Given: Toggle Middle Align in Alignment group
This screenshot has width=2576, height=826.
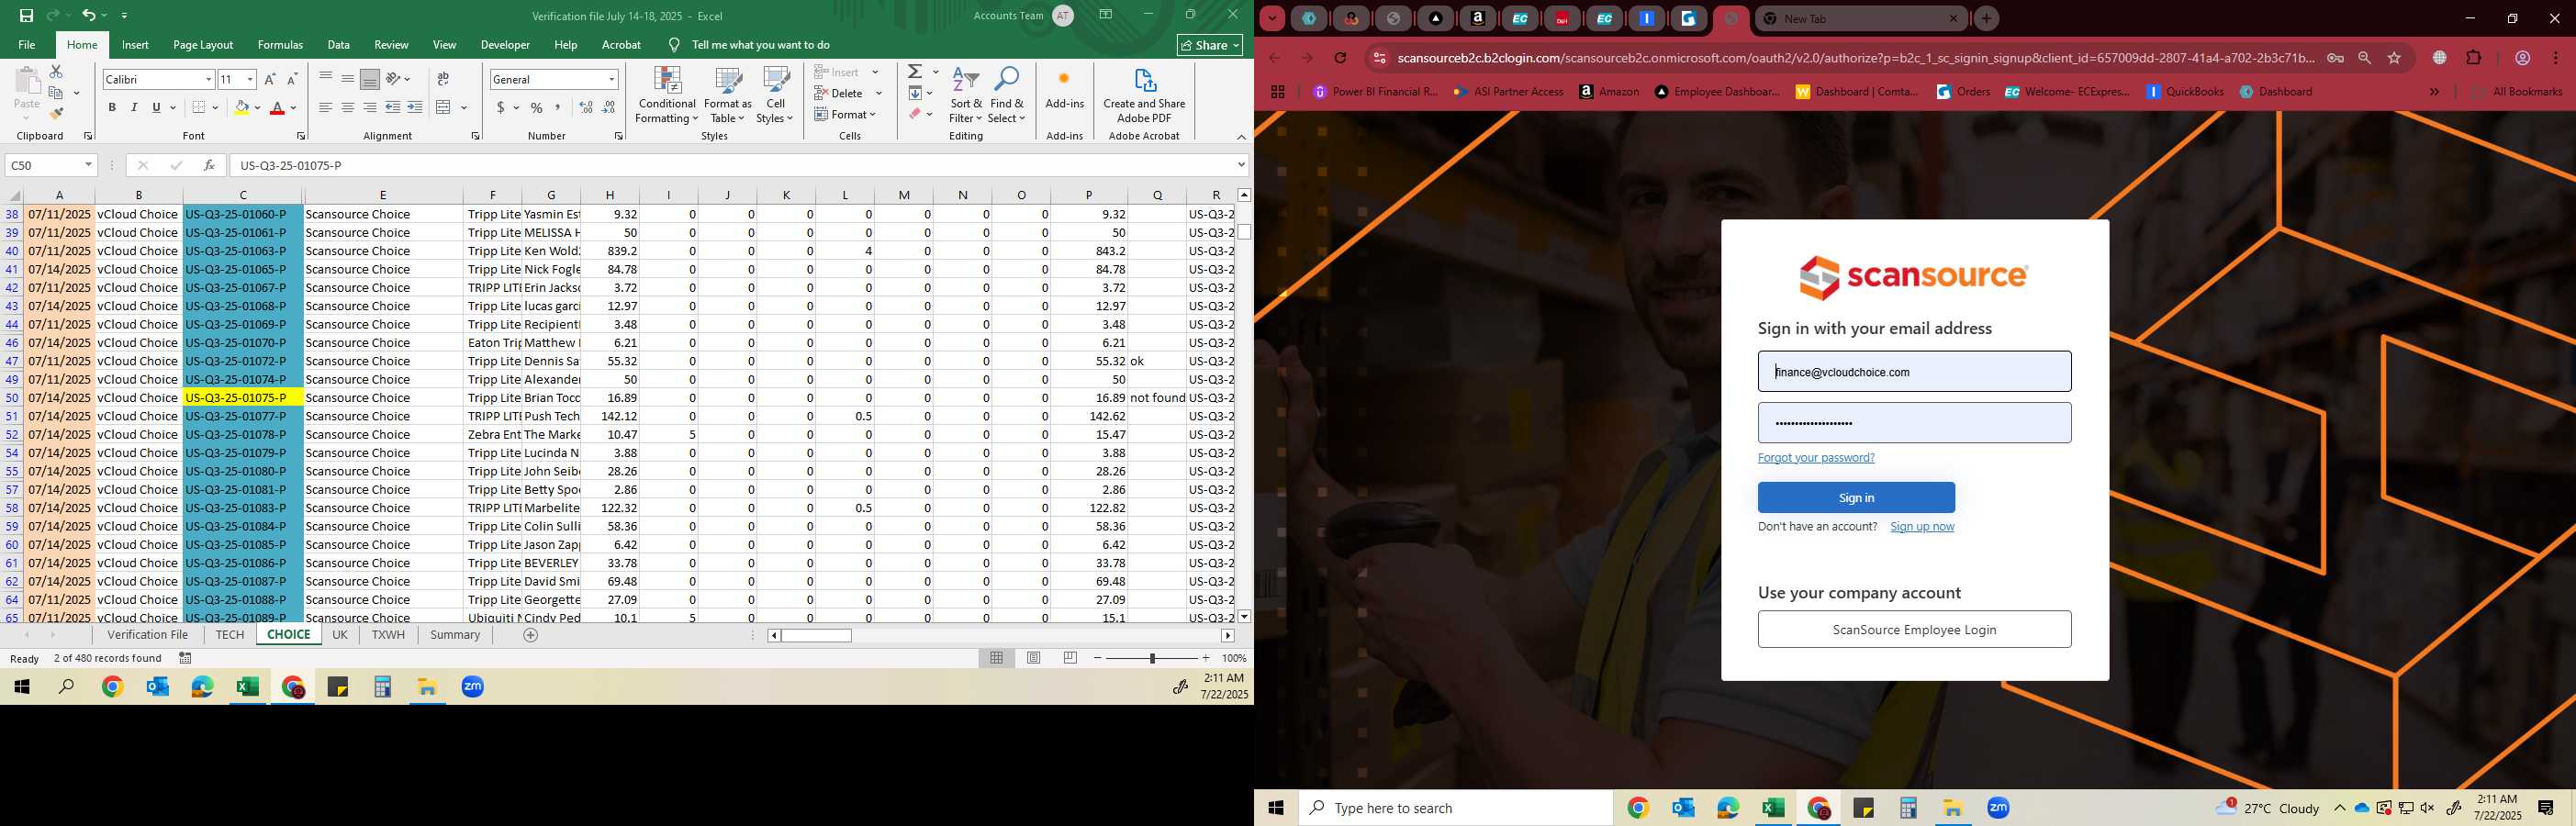Looking at the screenshot, I should [x=347, y=79].
